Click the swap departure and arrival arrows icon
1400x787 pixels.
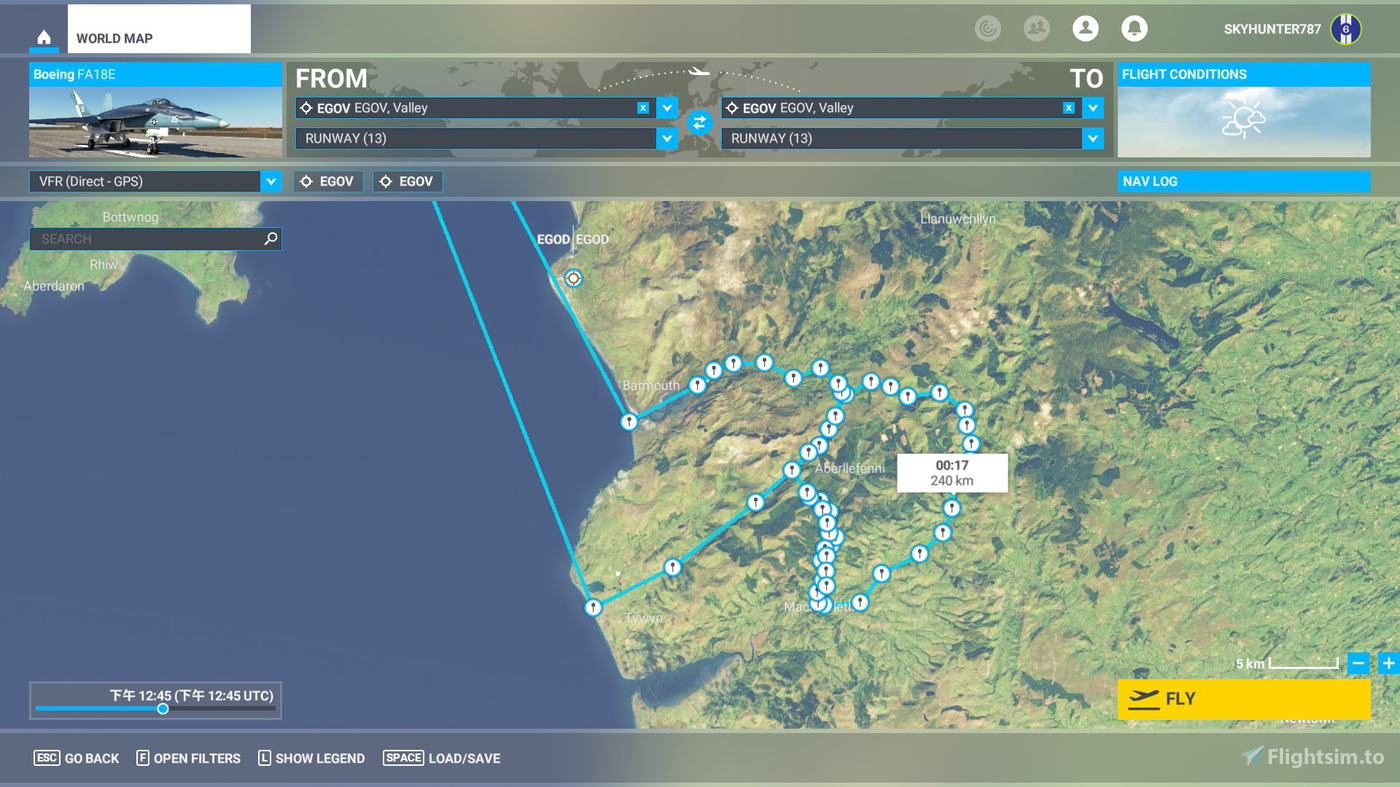tap(699, 122)
